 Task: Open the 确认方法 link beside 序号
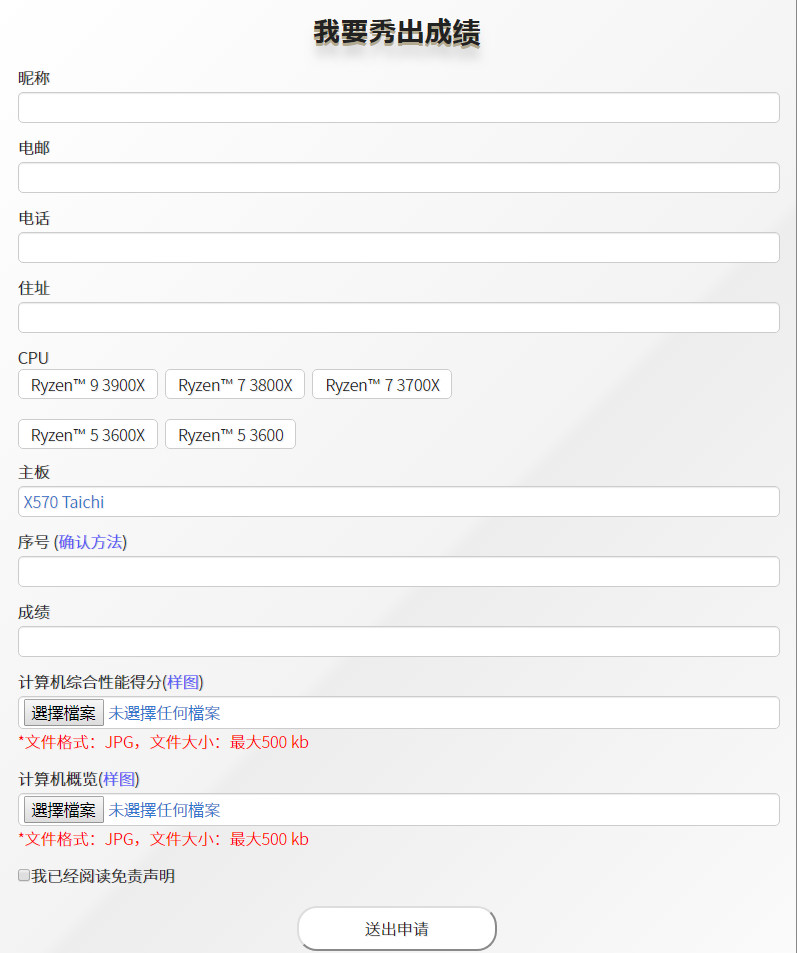(90, 542)
